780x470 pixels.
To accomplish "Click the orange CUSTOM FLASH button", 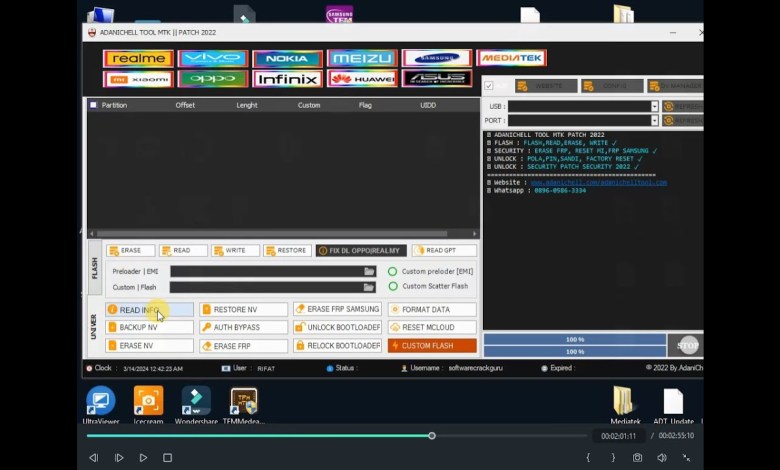I will (432, 345).
